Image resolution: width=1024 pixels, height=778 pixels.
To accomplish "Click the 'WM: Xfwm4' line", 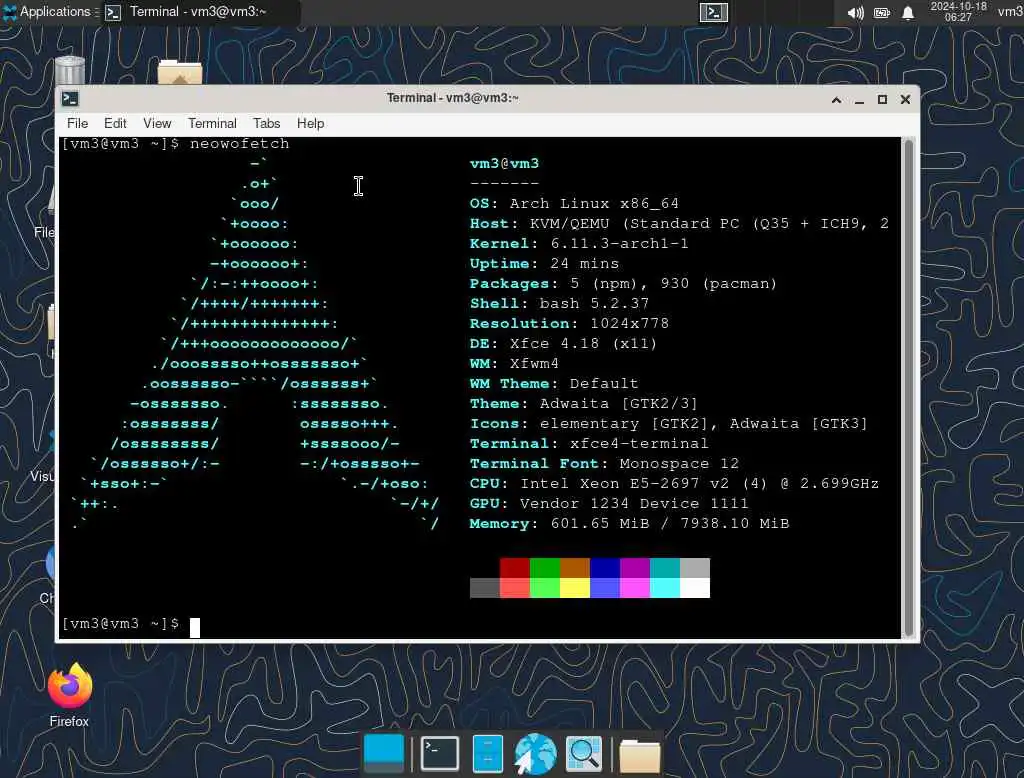I will tap(514, 364).
